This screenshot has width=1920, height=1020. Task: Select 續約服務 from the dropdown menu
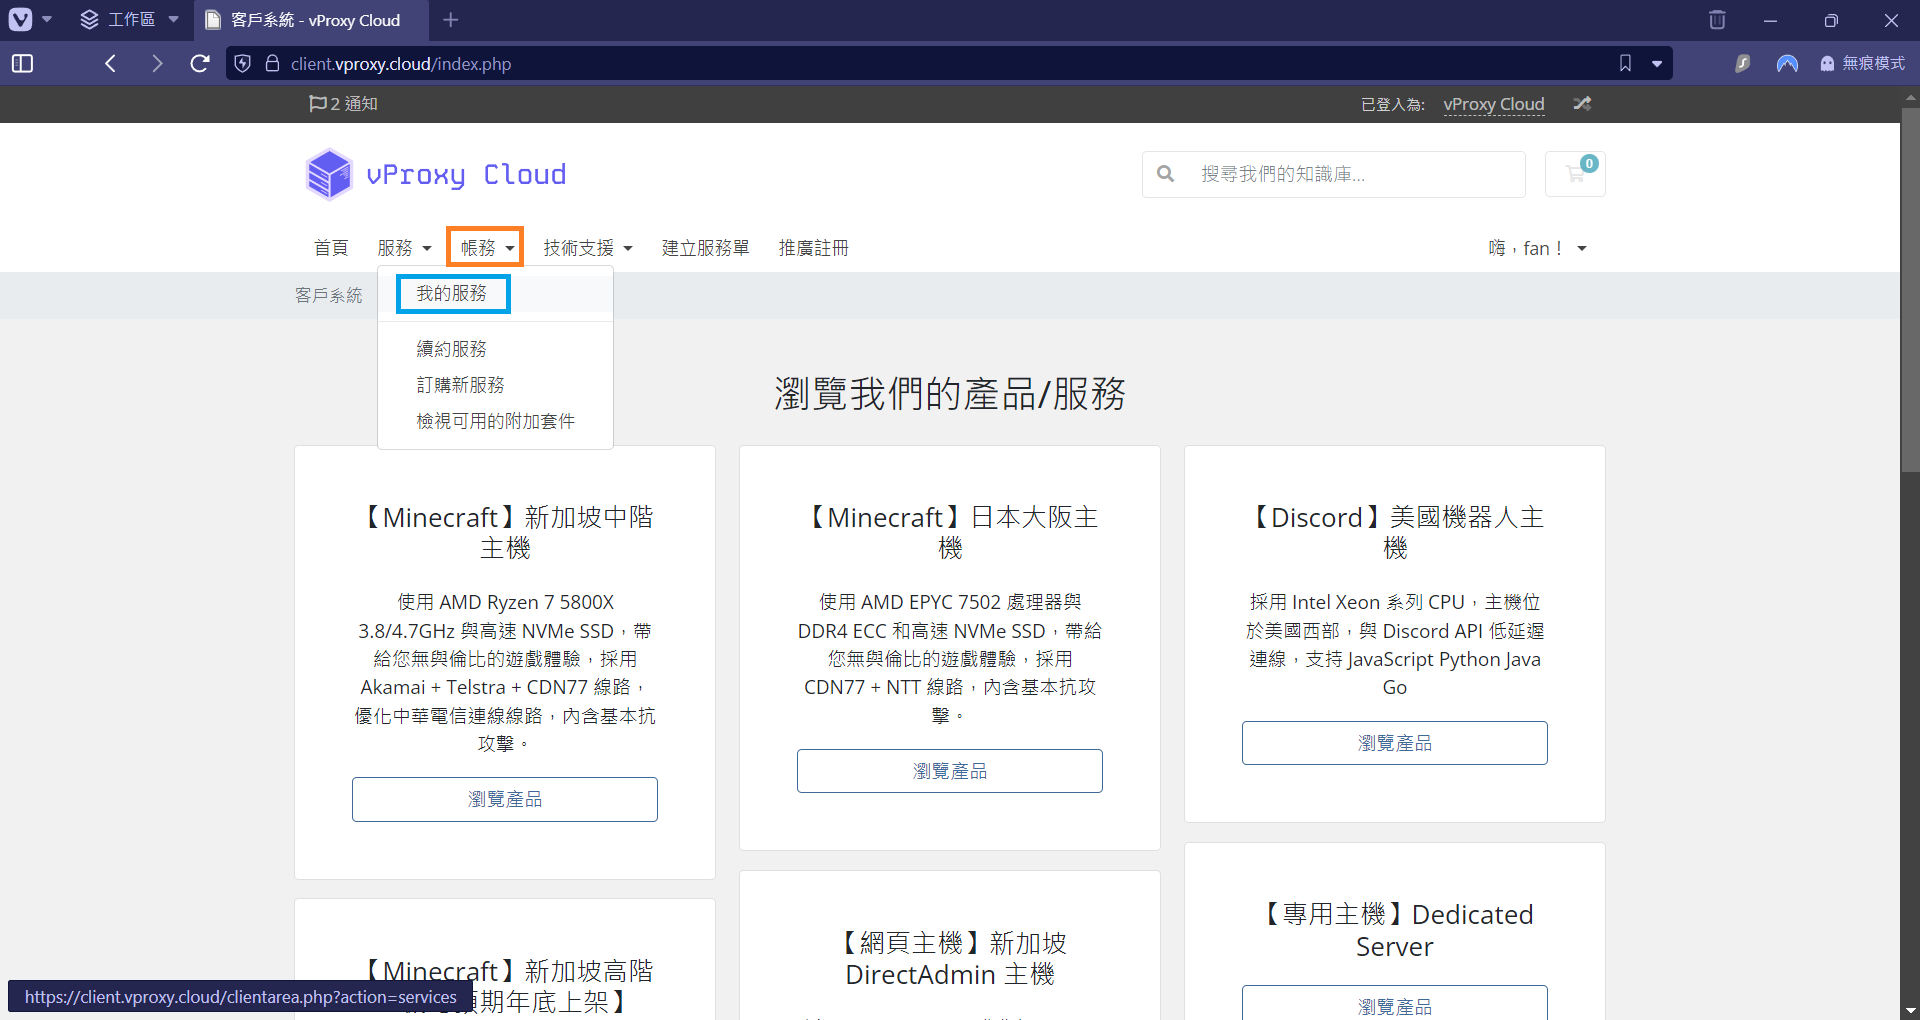[451, 349]
